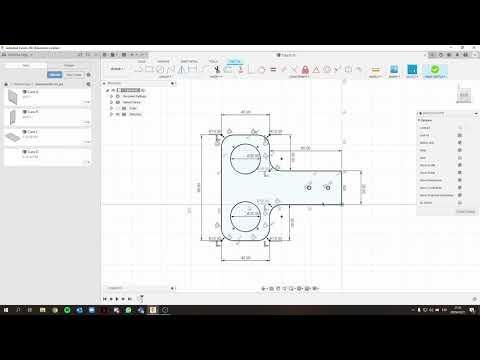Enable the Slice checkbox
This screenshot has width=480, height=360.
point(460,158)
